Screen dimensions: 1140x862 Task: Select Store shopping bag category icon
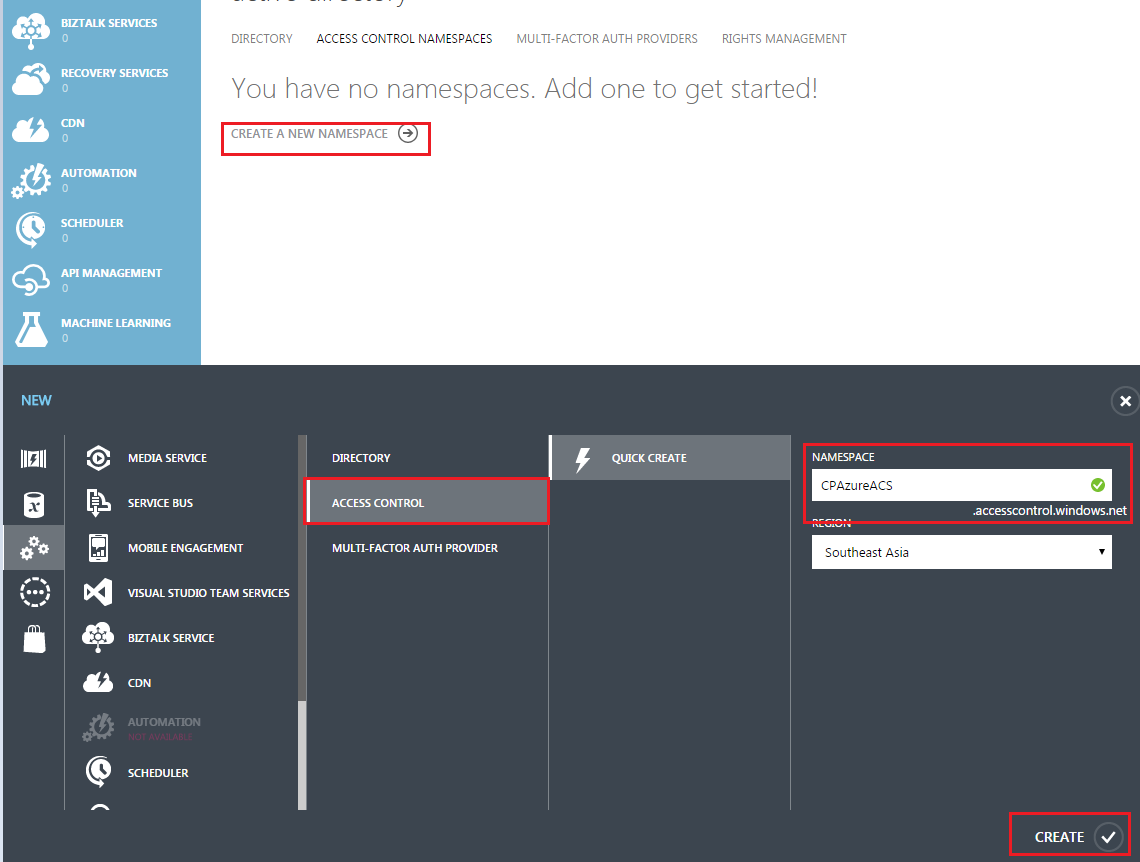point(34,639)
